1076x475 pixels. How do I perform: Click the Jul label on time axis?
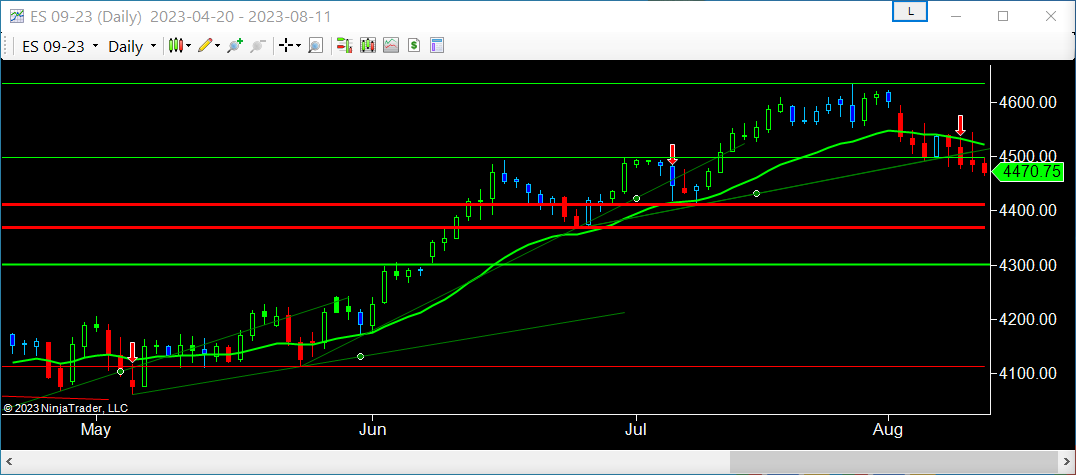(x=637, y=430)
